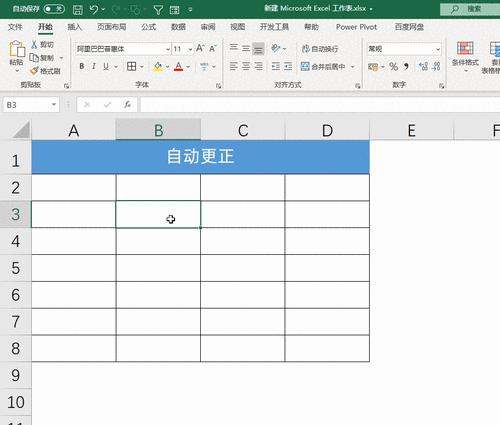Click the 粘贴 Paste clipboard icon
The height and width of the screenshot is (425, 500).
click(17, 49)
